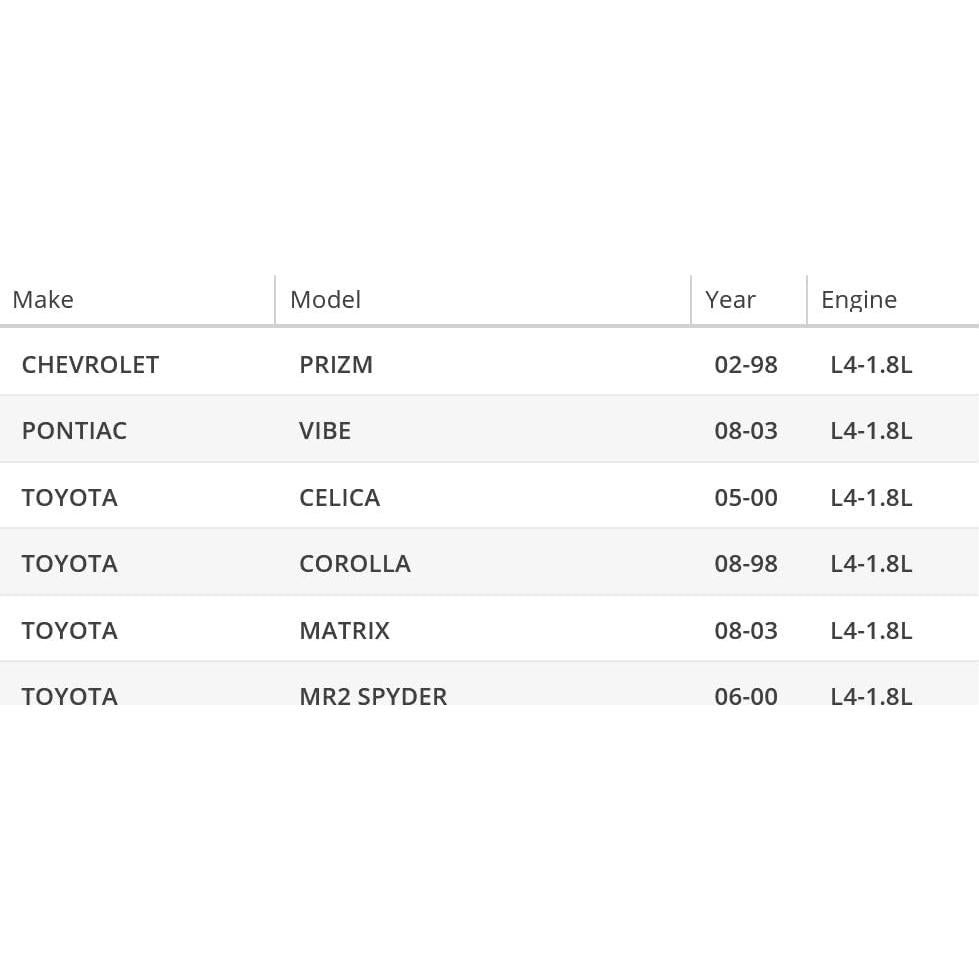Viewport: 979px width, 979px height.
Task: Select the CELICA model cell
Action: (339, 498)
